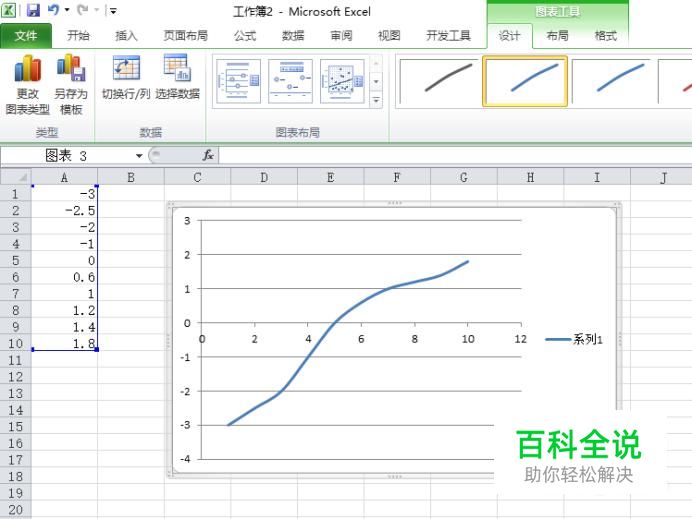692x519 pixels.
Task: Apply the first chart layout thumbnail
Action: click(239, 81)
